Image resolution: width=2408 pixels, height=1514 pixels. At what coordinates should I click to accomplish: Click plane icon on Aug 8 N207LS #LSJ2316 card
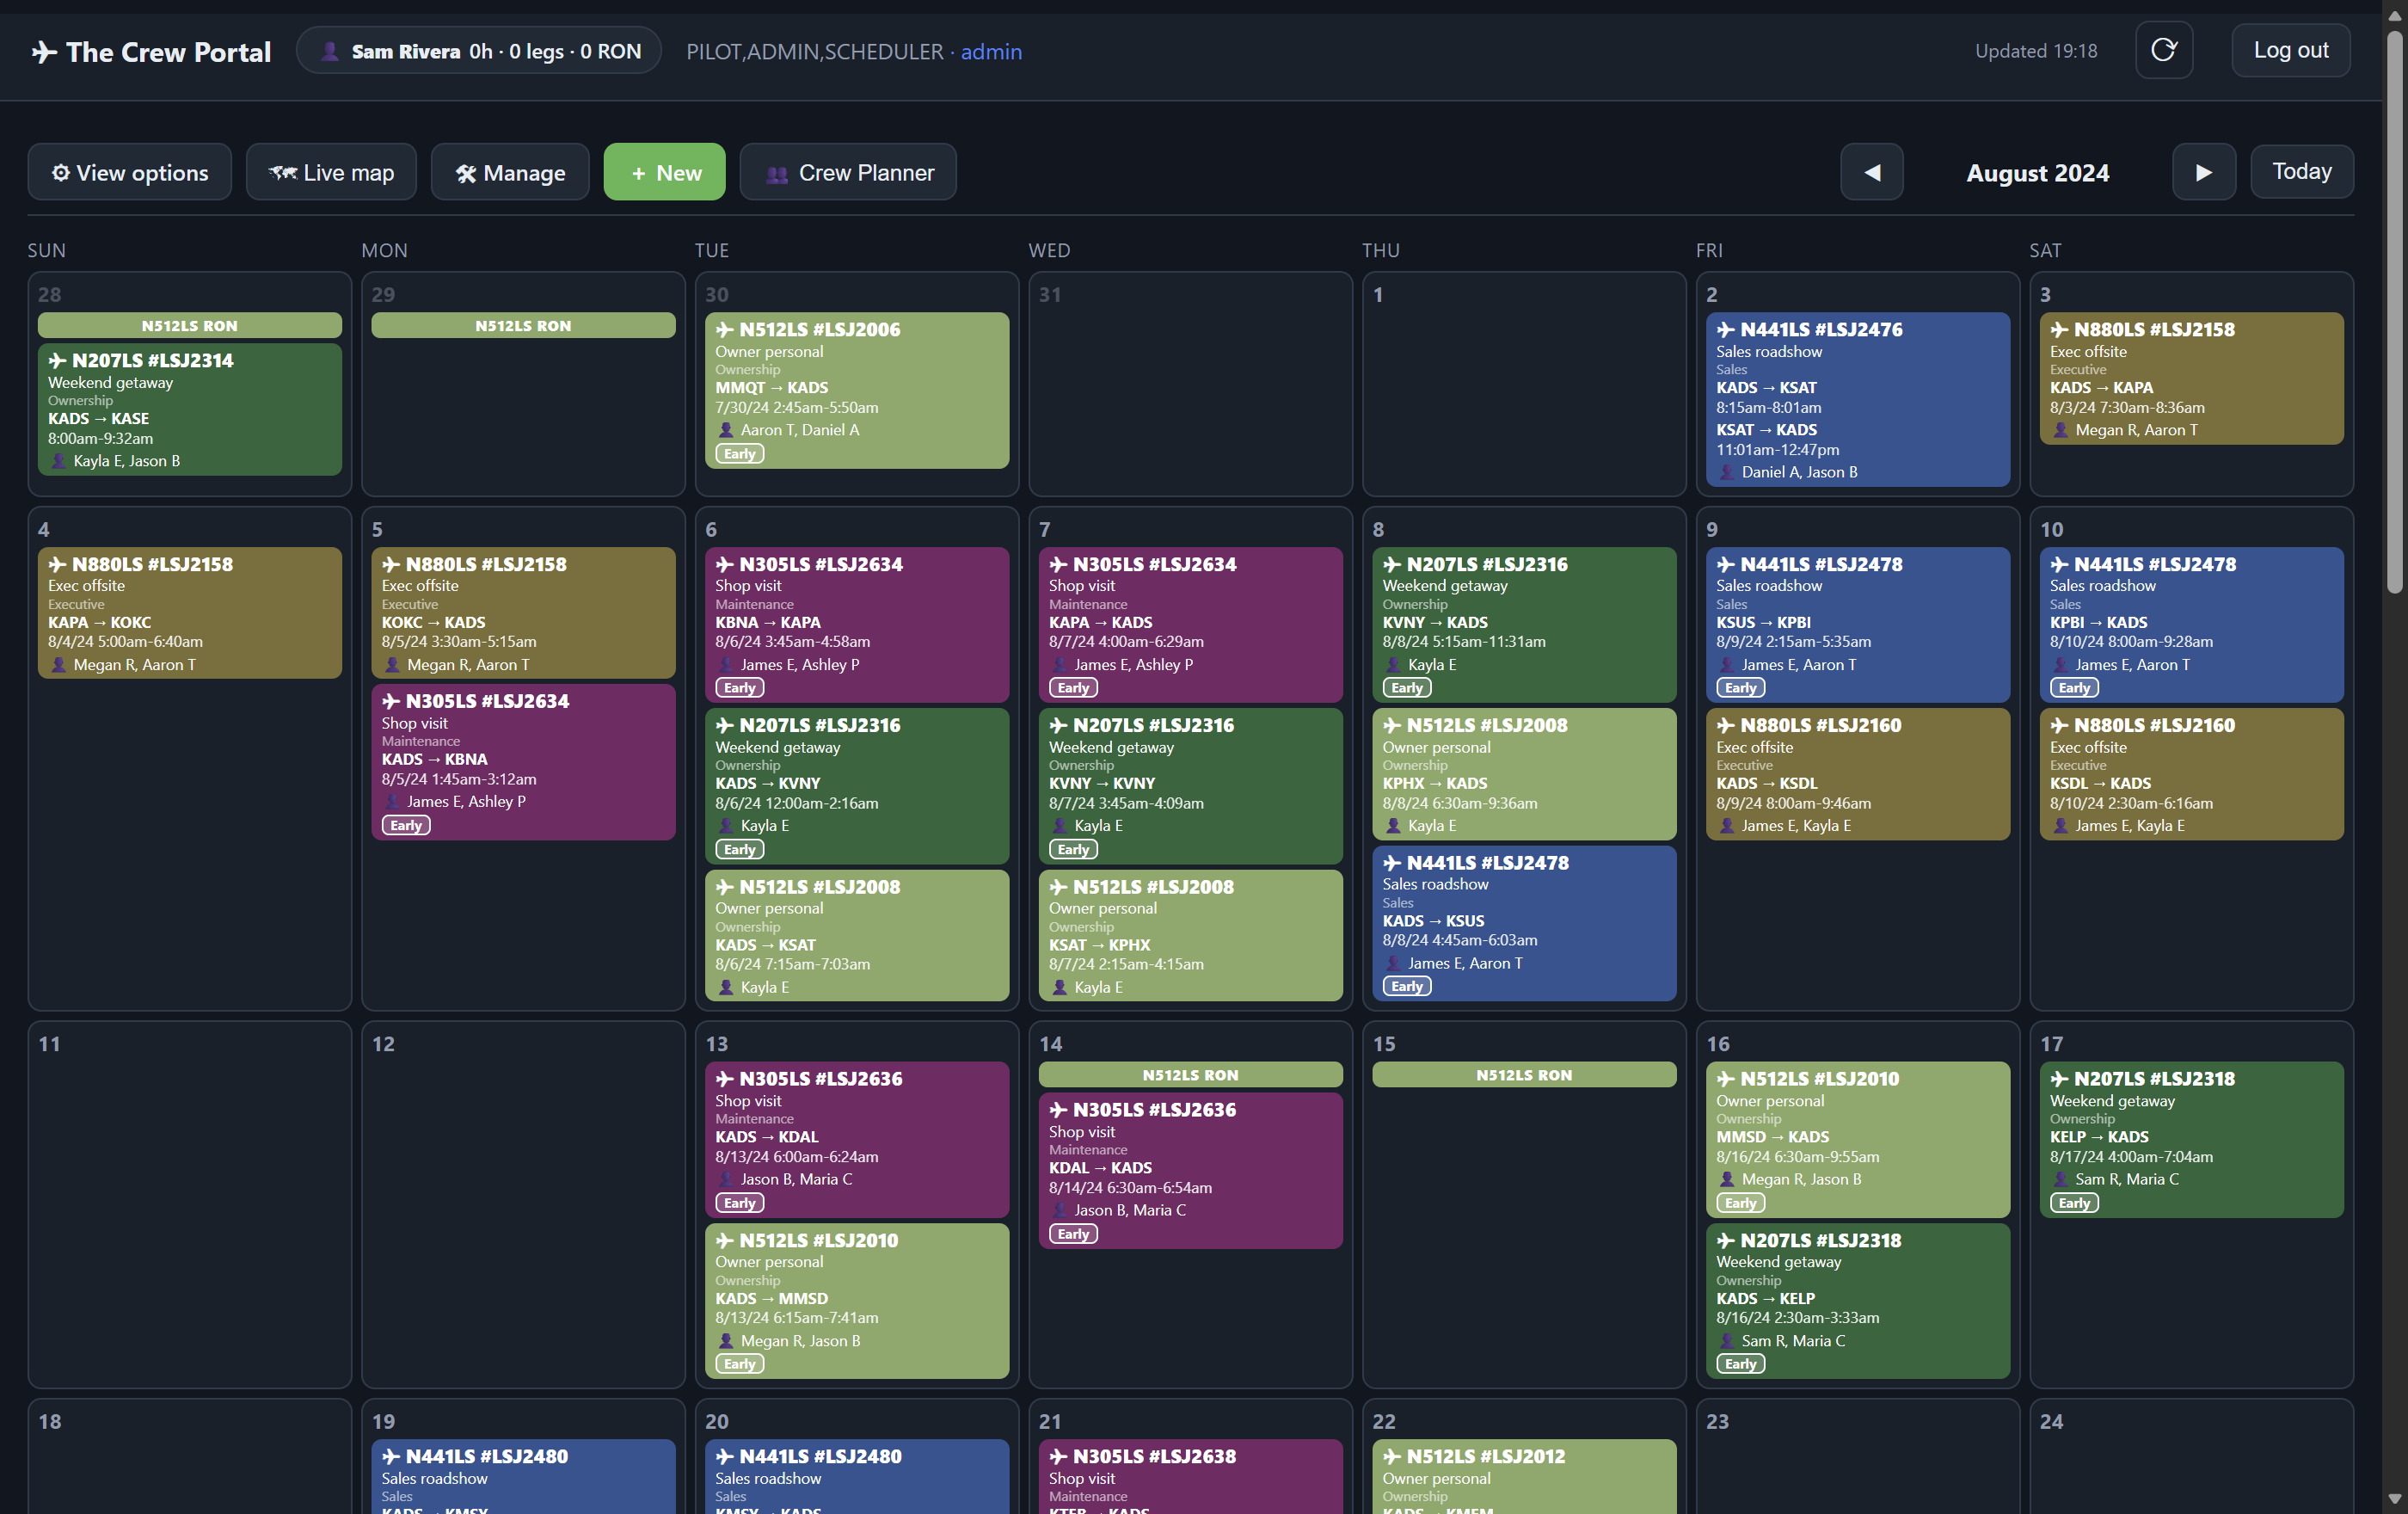[x=1392, y=564]
